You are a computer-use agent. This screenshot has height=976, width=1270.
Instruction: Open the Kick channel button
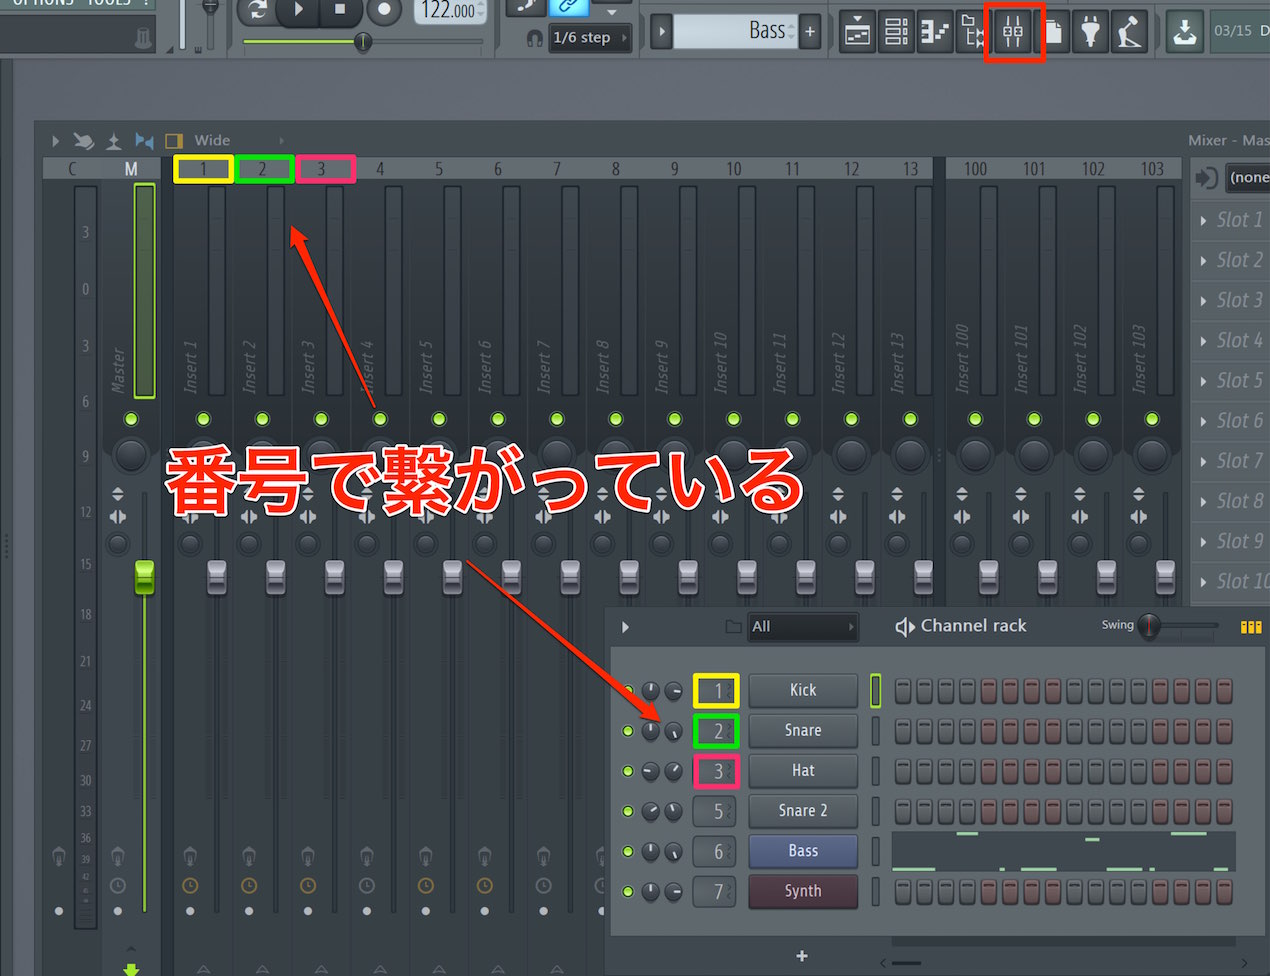803,690
